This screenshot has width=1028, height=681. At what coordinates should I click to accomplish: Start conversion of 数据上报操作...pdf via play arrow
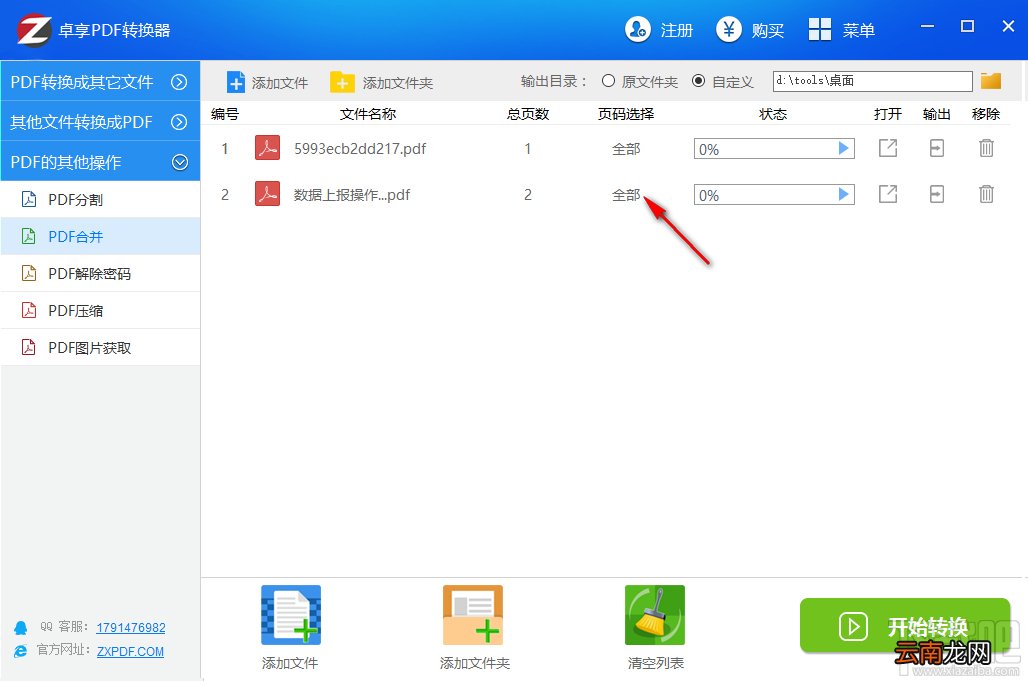click(844, 194)
